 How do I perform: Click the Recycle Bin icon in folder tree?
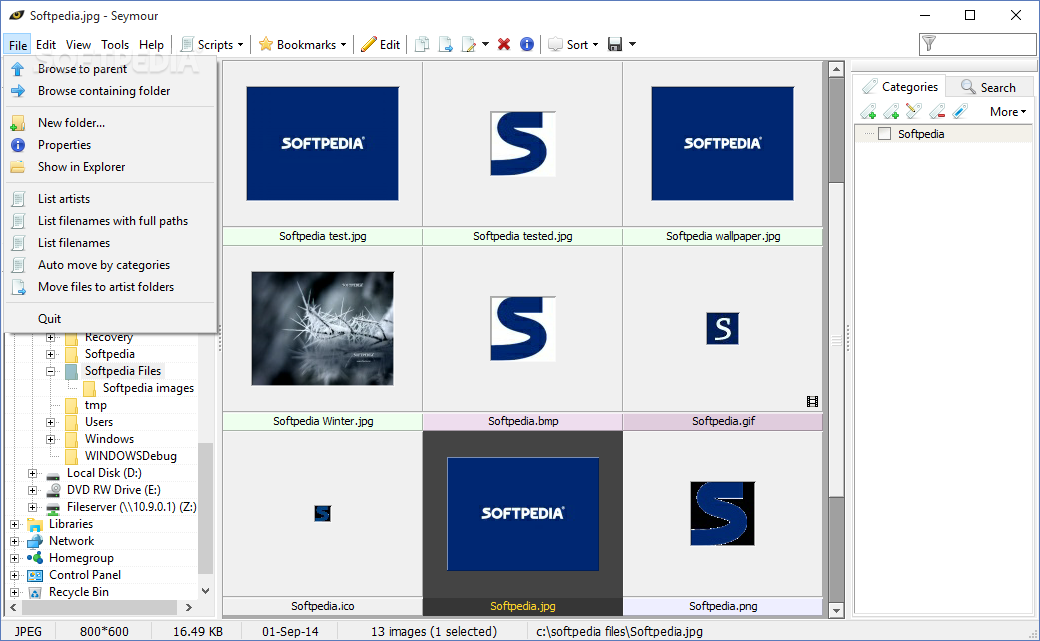(36, 592)
